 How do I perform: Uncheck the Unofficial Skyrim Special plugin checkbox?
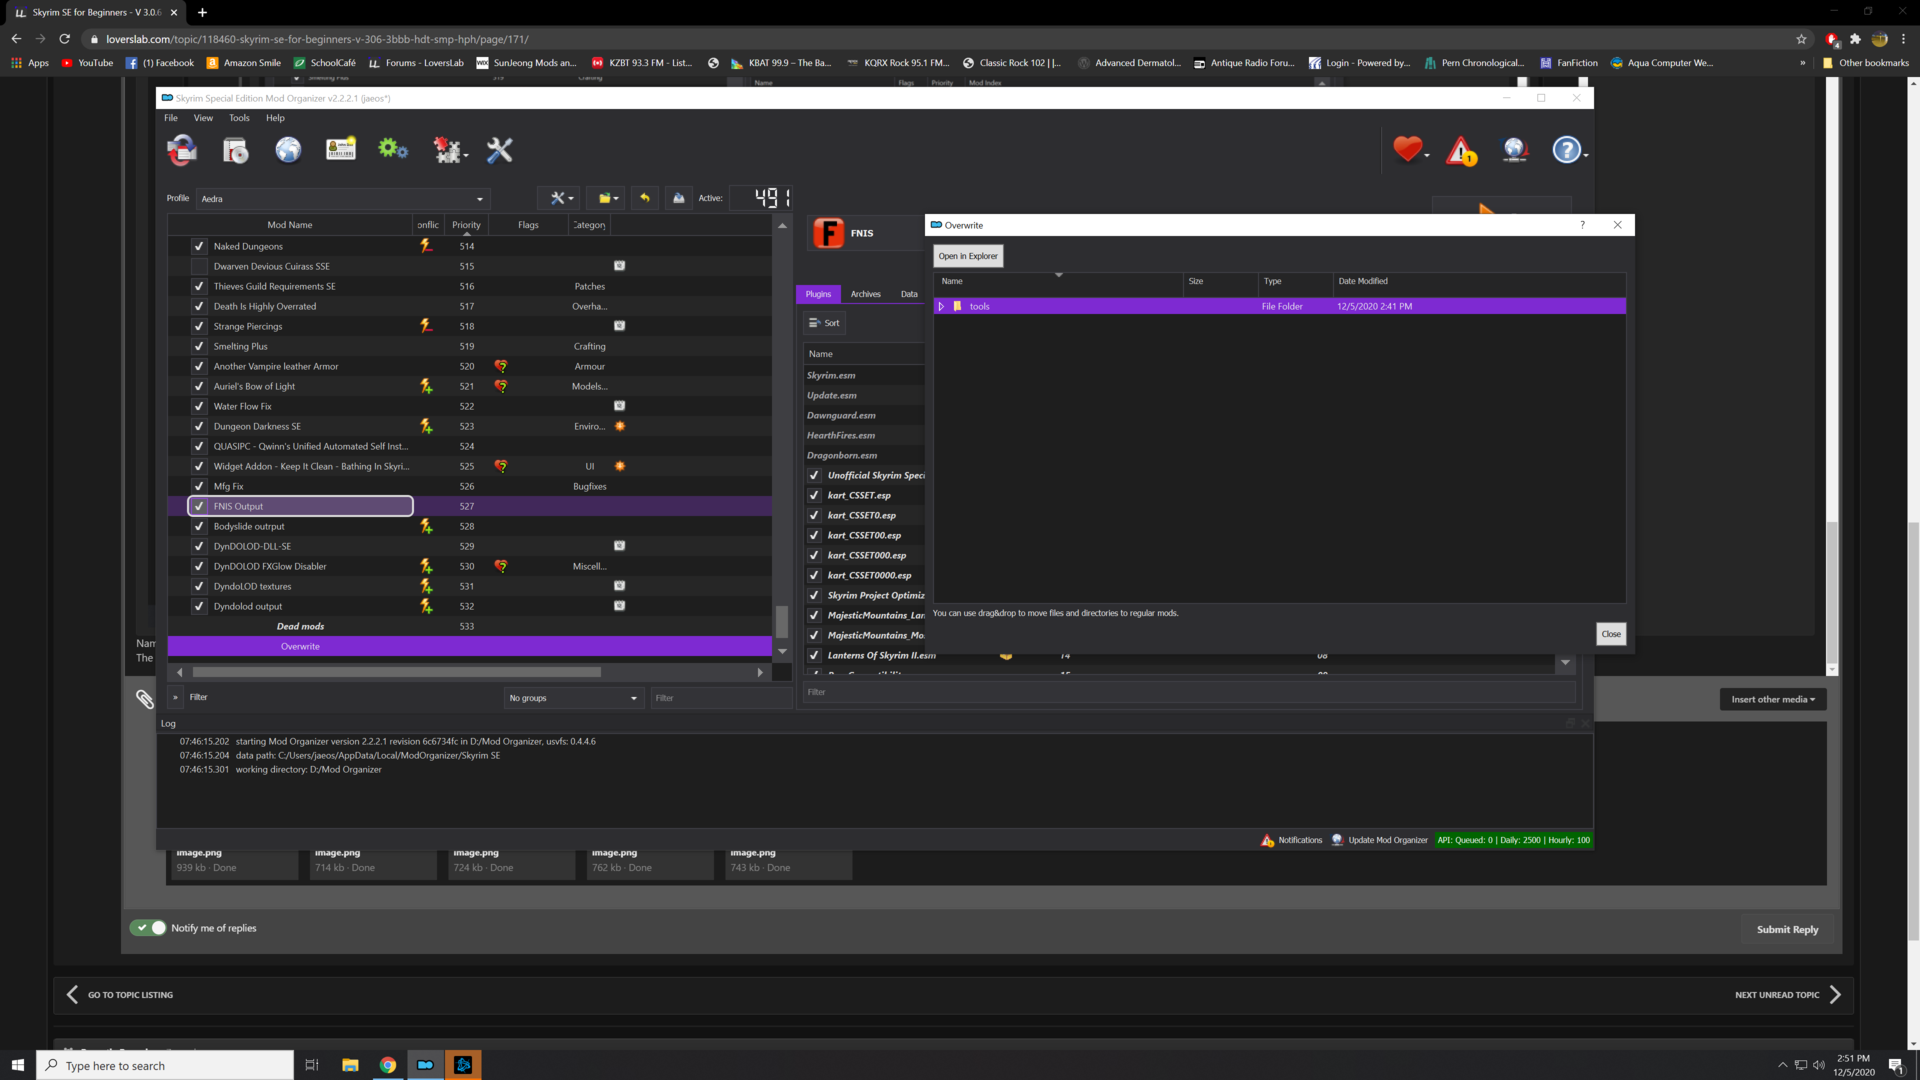click(814, 475)
